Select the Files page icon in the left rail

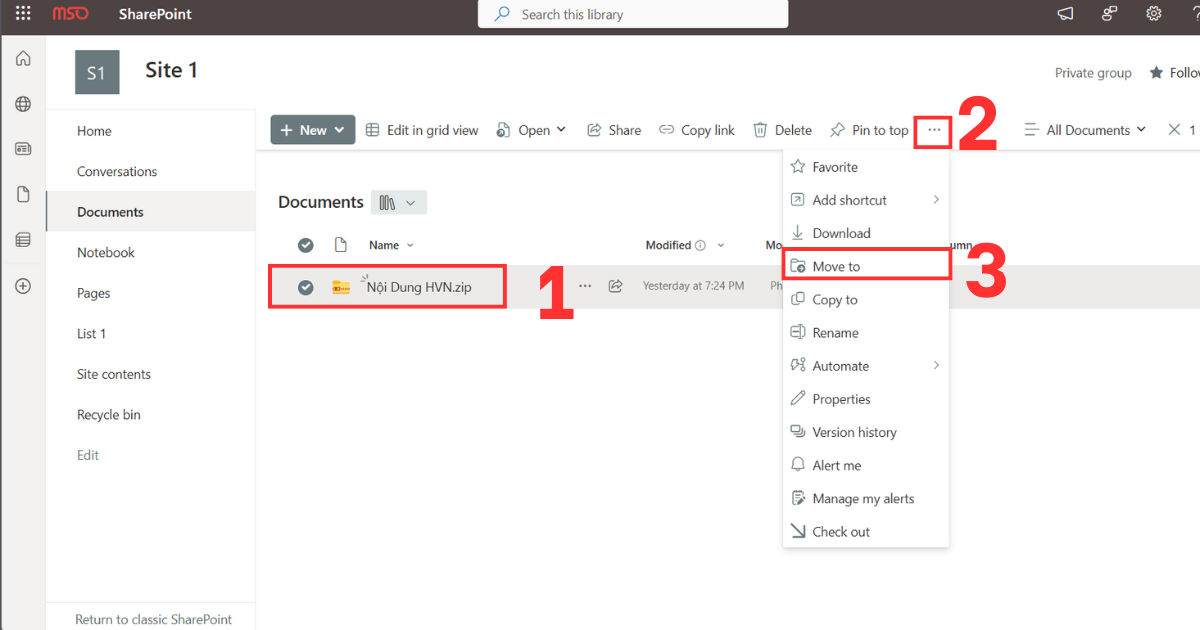pyautogui.click(x=22, y=193)
